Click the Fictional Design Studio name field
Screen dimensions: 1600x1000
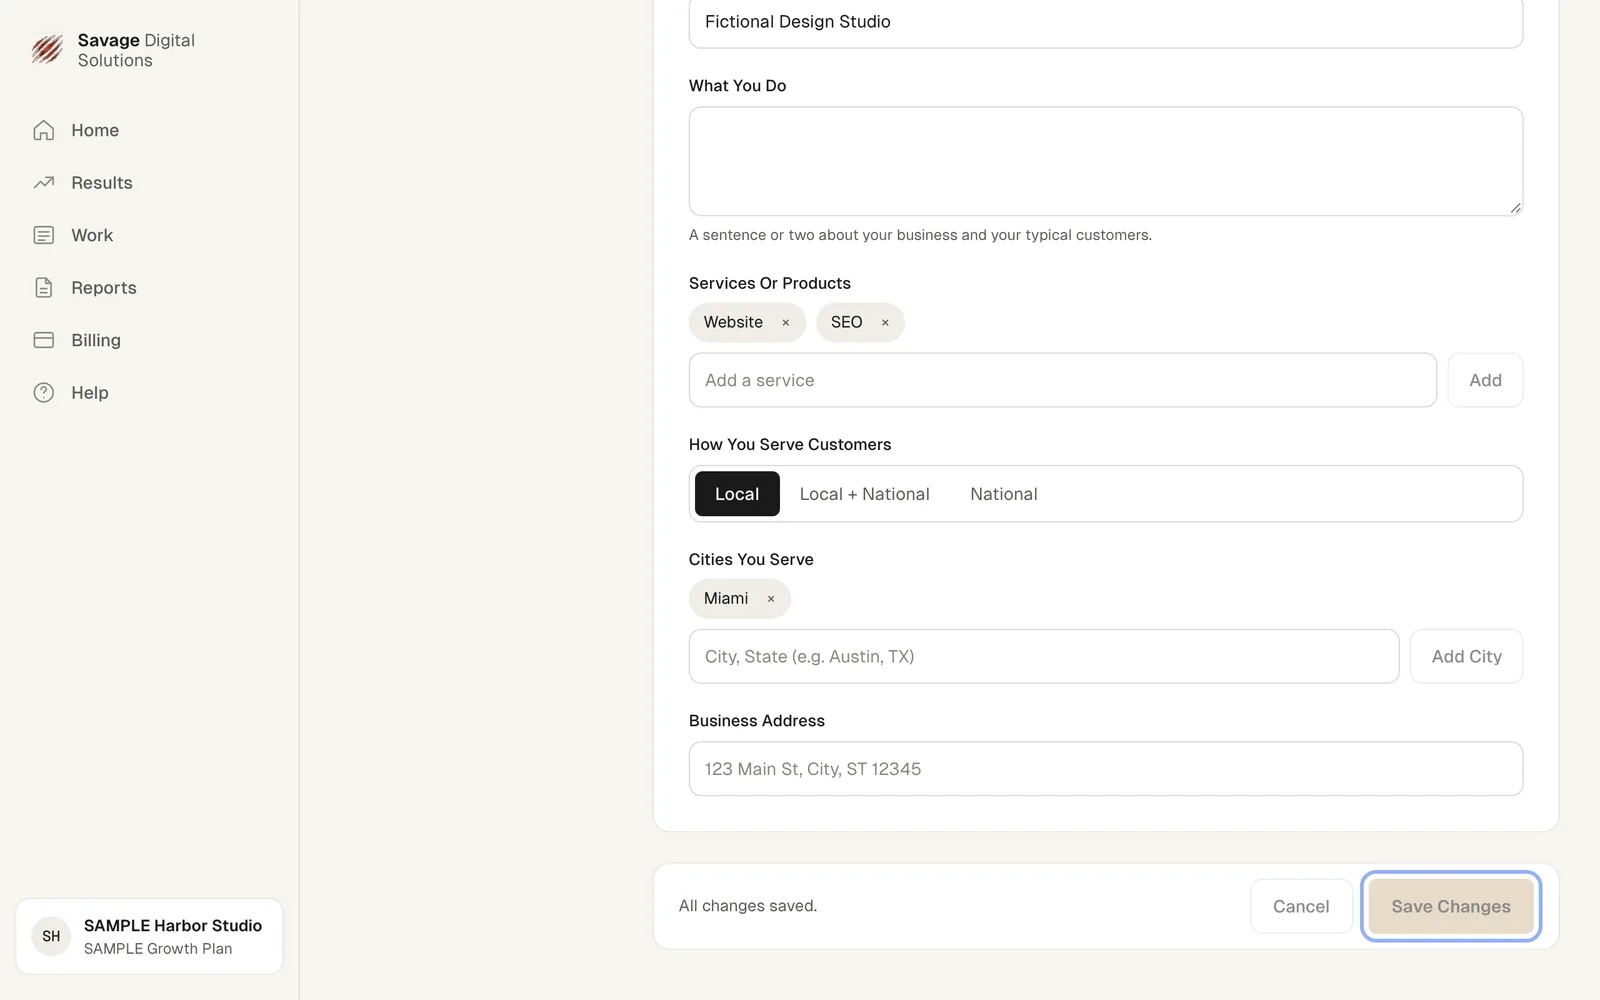pyautogui.click(x=1106, y=22)
